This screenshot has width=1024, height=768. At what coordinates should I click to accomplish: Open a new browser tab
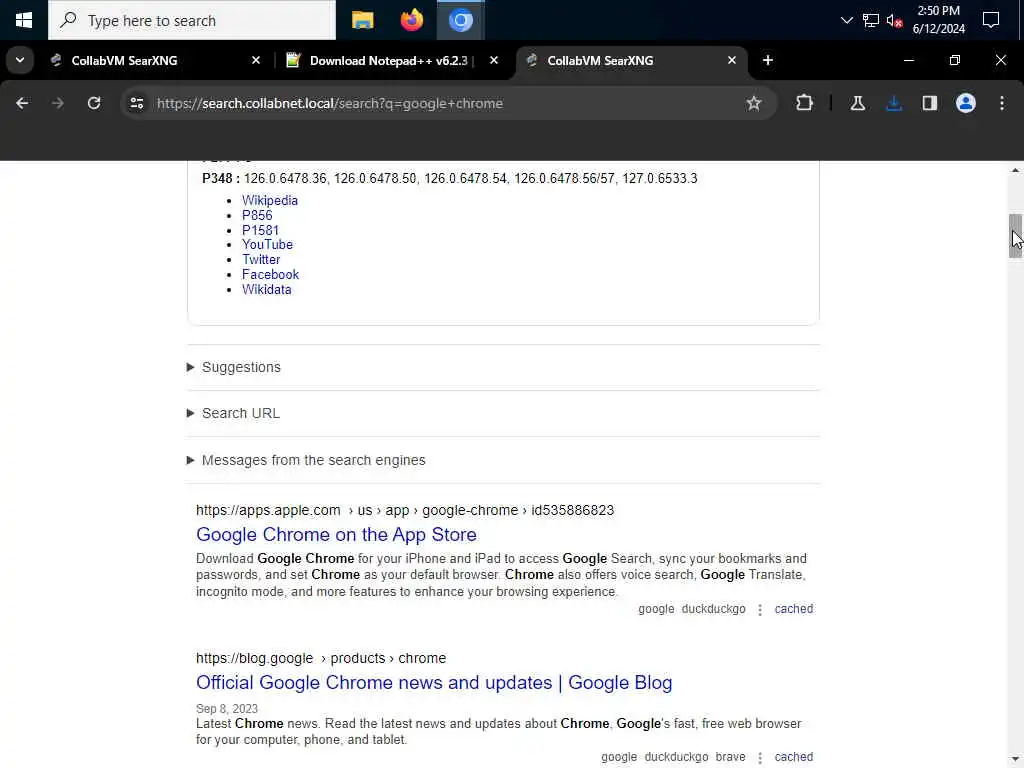[x=768, y=60]
